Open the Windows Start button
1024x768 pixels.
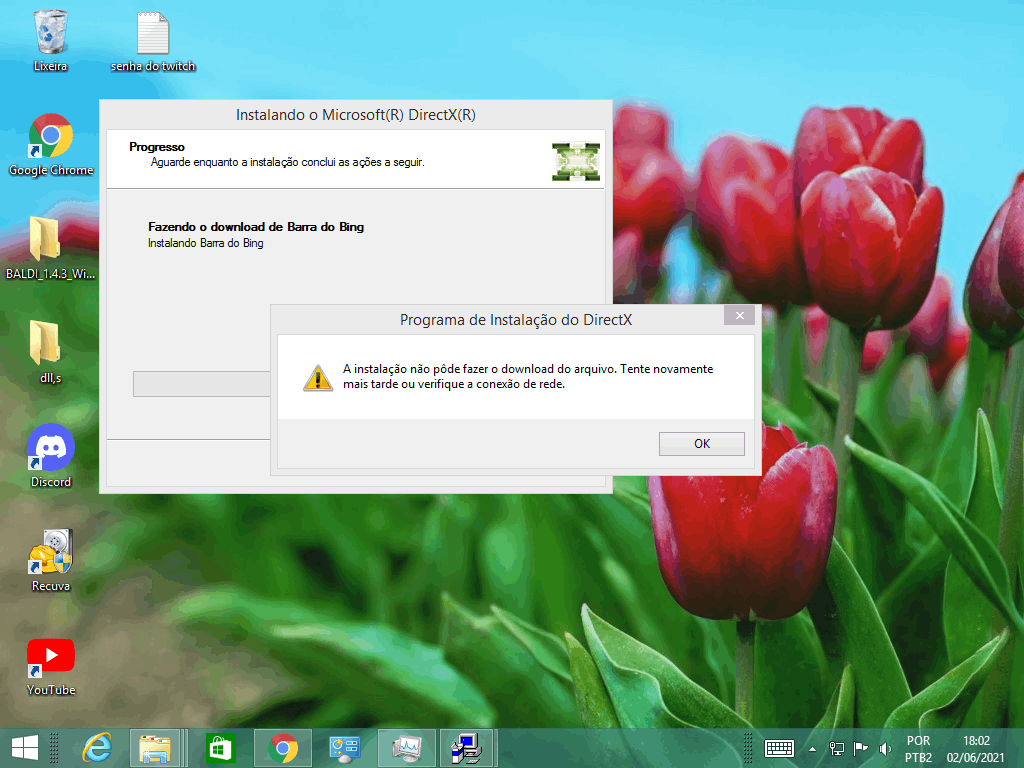tap(25, 748)
